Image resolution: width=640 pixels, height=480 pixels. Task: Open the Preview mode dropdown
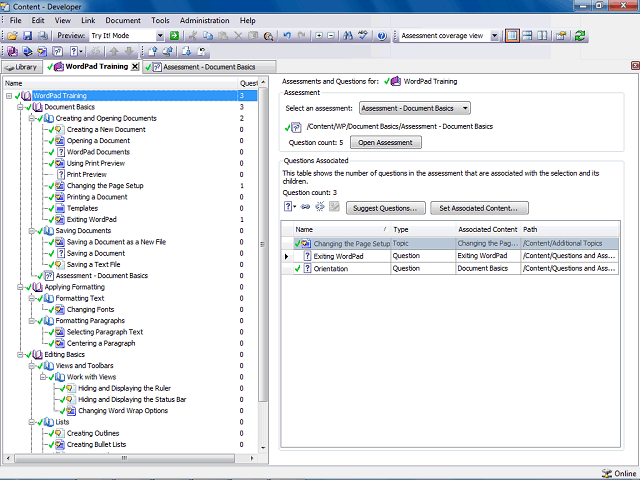click(x=160, y=36)
